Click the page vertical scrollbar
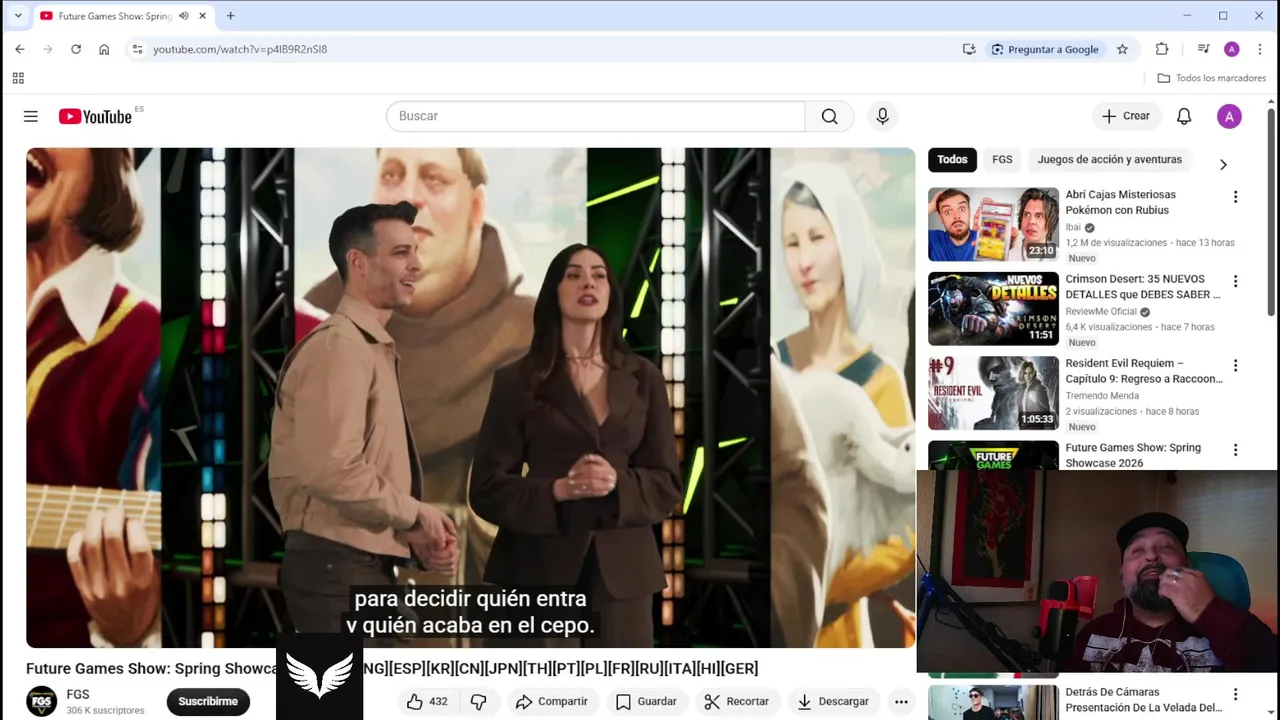The height and width of the screenshot is (720, 1280). [x=1272, y=210]
